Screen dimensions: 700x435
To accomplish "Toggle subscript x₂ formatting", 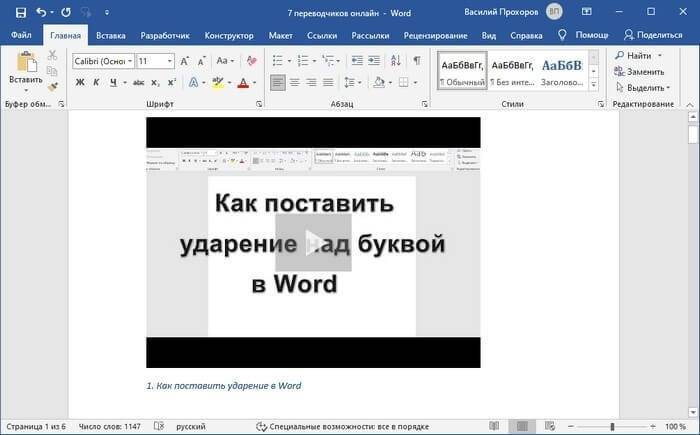I will (155, 83).
